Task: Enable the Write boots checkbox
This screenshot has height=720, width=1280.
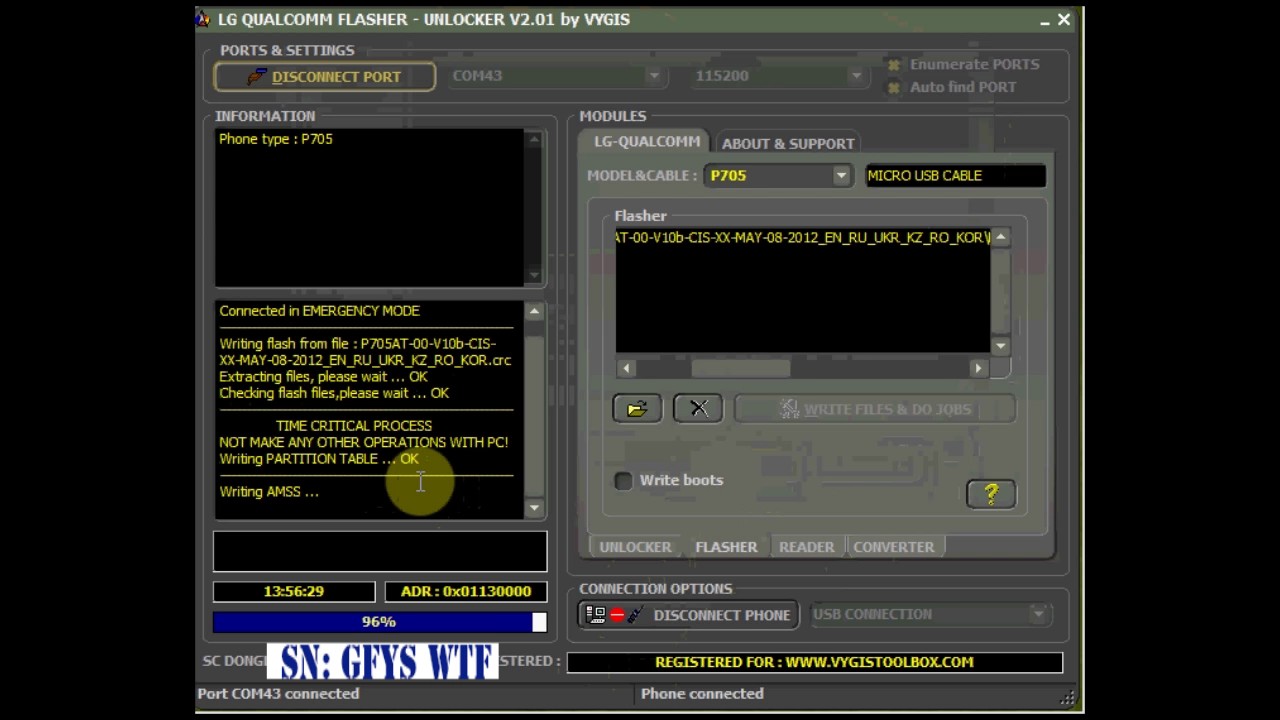Action: click(x=624, y=481)
